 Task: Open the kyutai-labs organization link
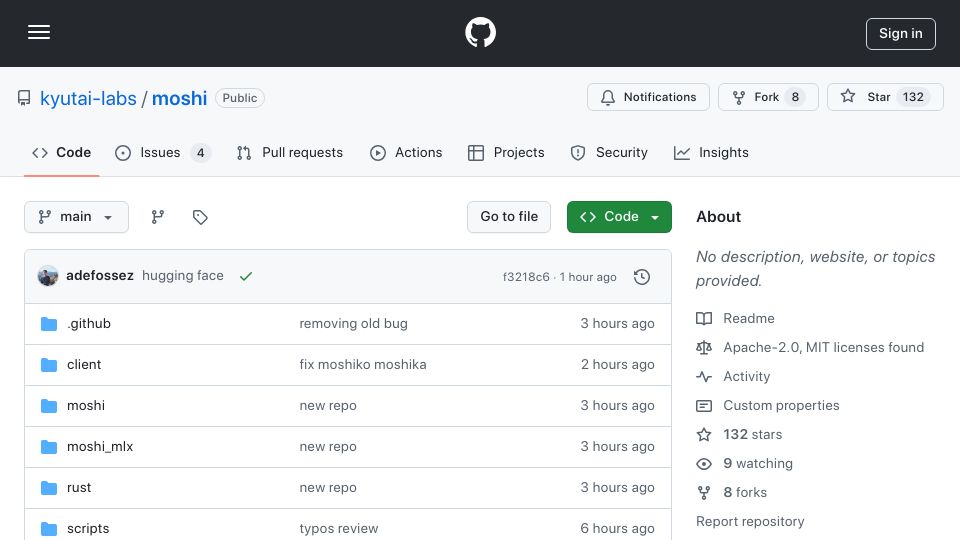point(88,98)
